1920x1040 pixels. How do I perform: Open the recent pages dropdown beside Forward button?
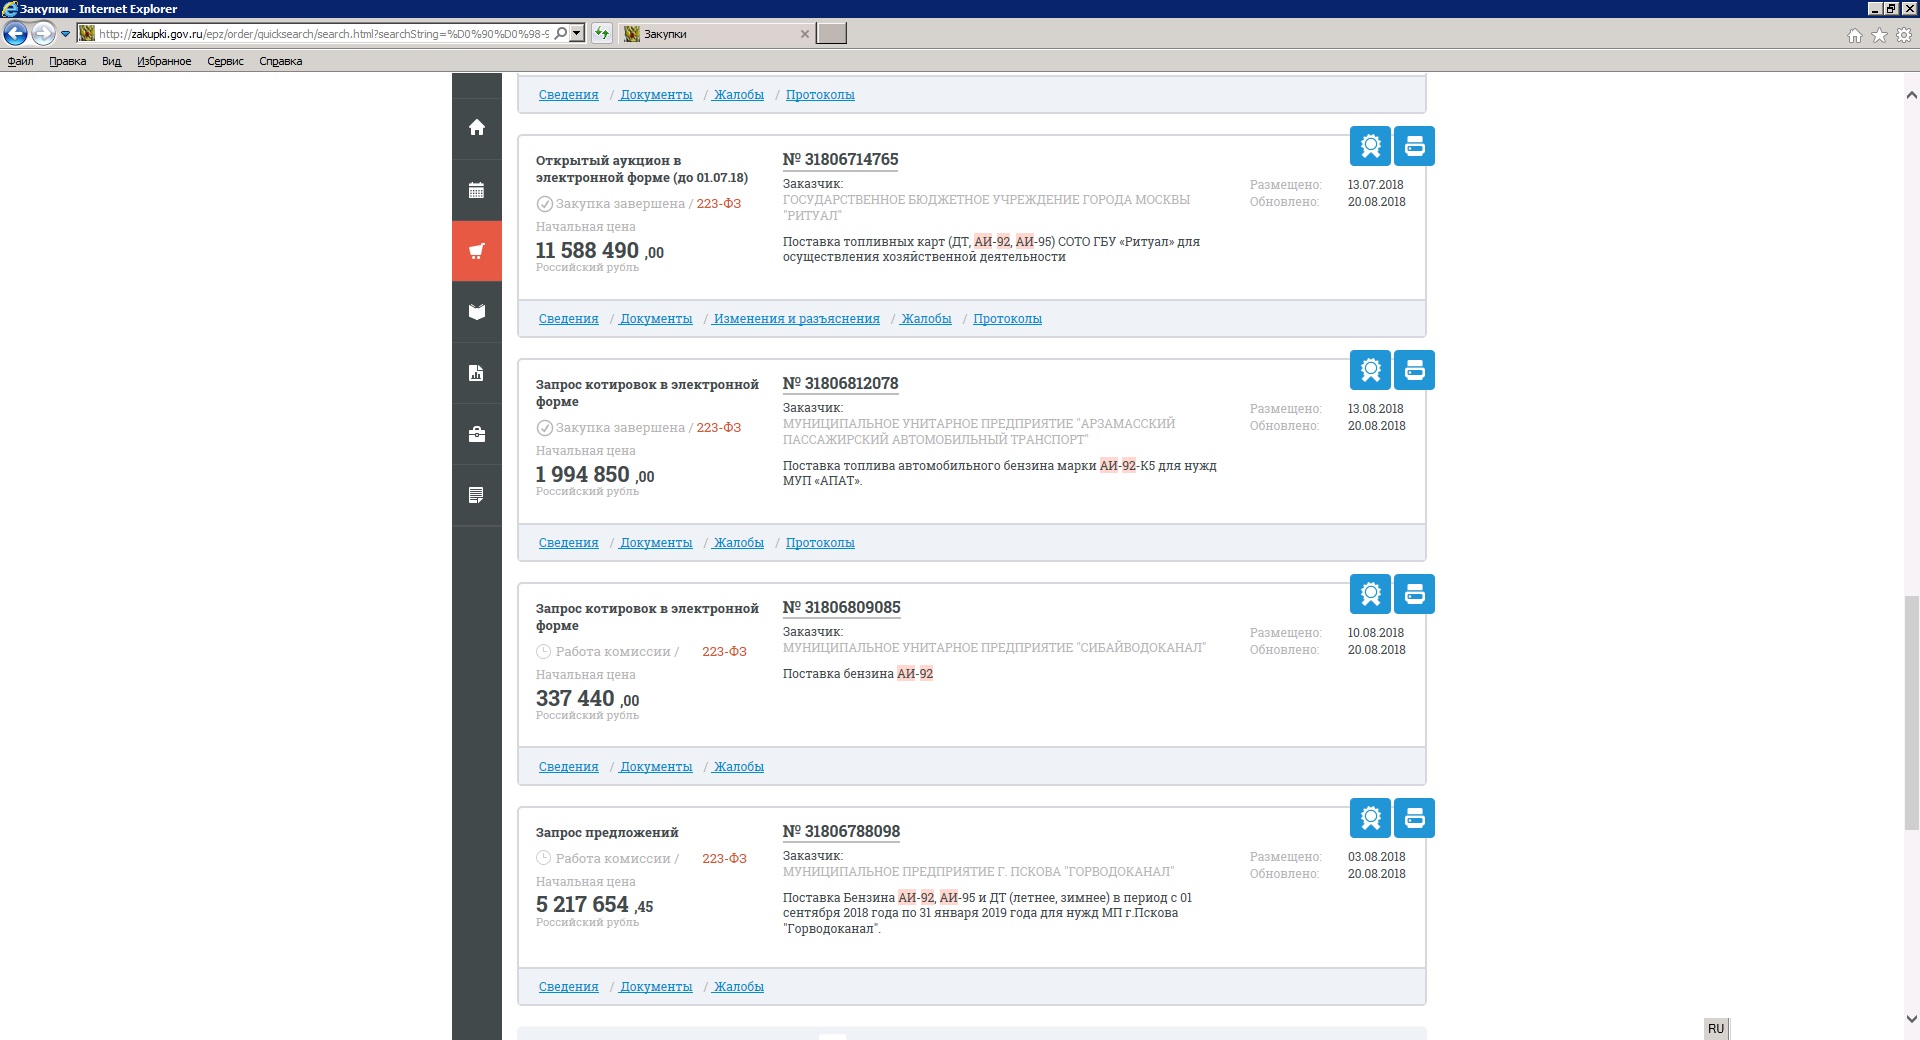[66, 34]
